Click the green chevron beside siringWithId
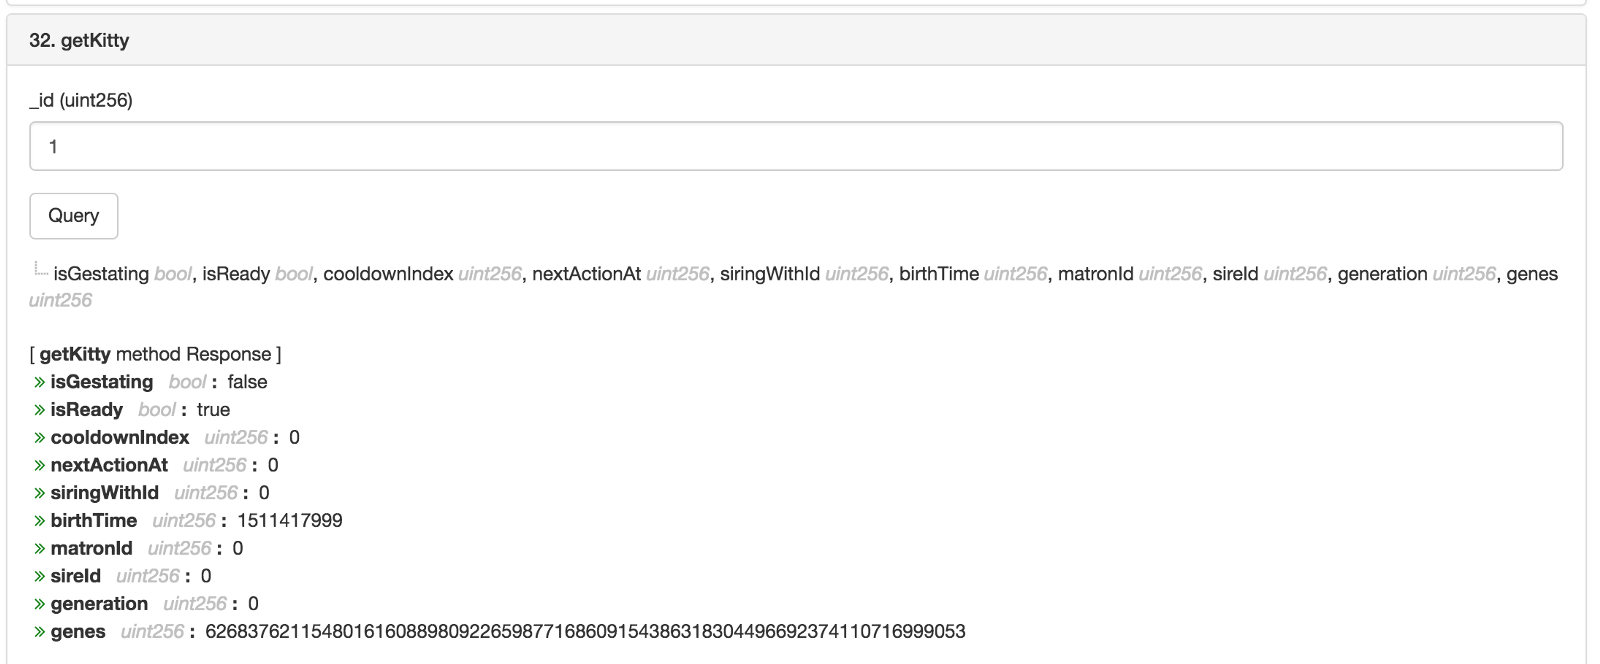 pyautogui.click(x=40, y=493)
